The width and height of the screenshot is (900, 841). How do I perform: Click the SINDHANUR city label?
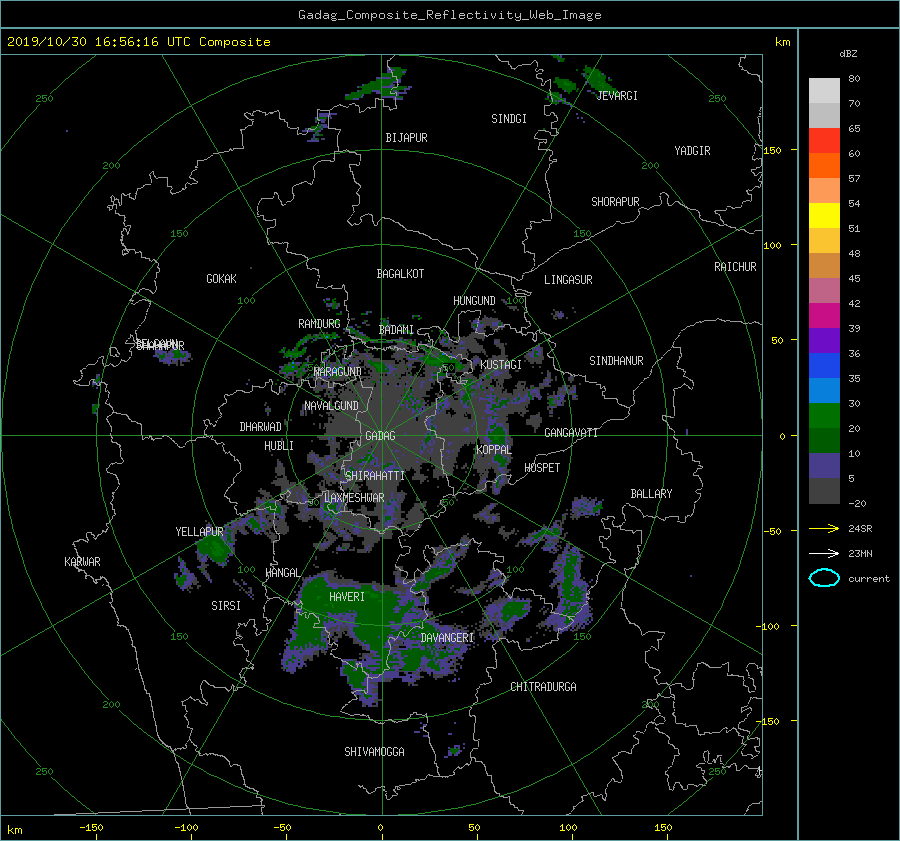[616, 361]
